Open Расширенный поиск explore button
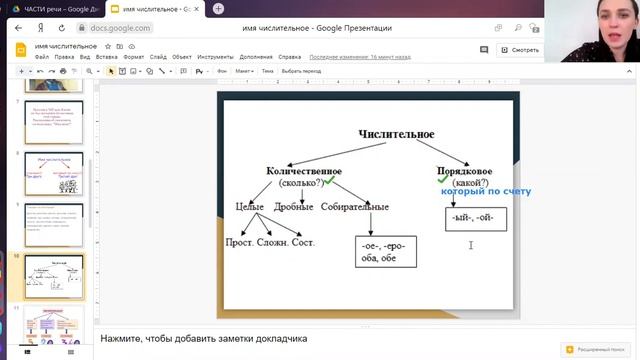640x360 pixels. (x=596, y=349)
